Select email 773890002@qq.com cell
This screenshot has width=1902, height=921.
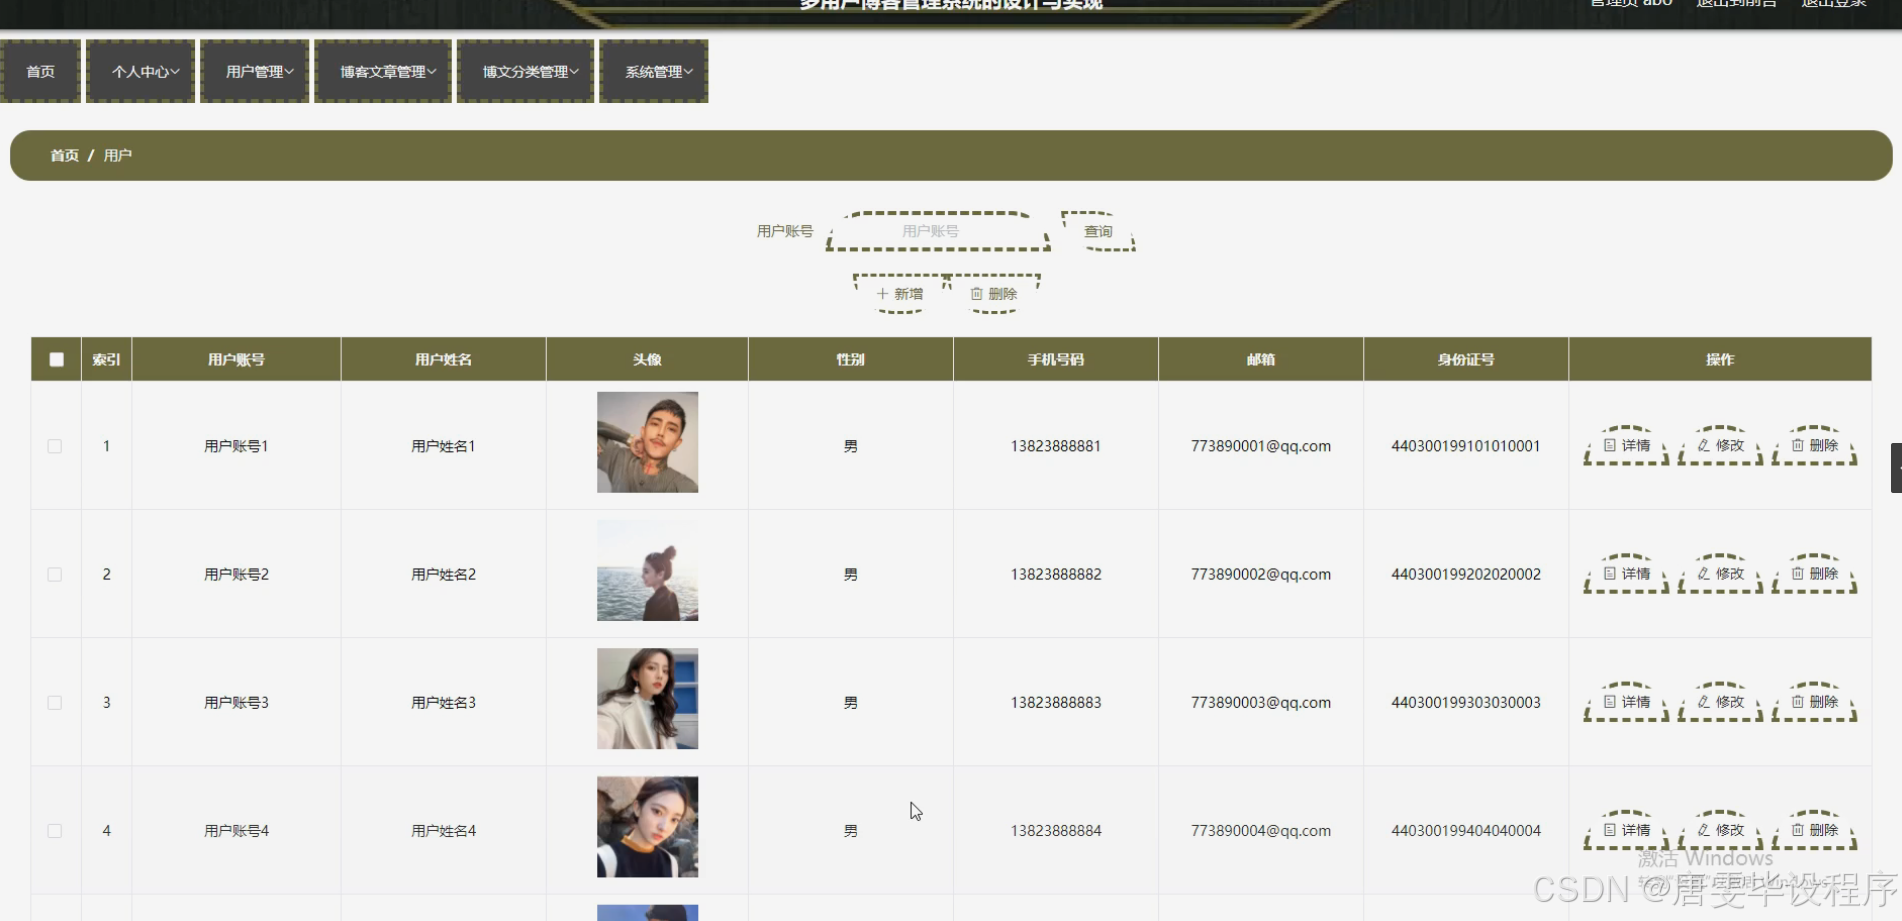click(x=1261, y=574)
